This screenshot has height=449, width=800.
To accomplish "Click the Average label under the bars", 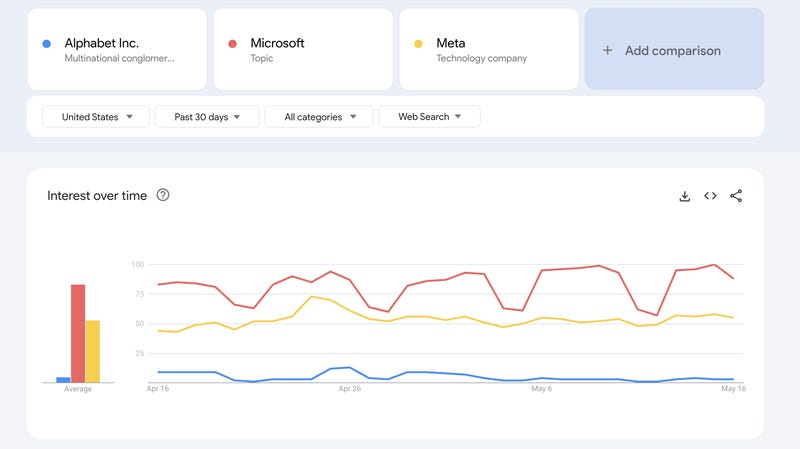I will [78, 389].
